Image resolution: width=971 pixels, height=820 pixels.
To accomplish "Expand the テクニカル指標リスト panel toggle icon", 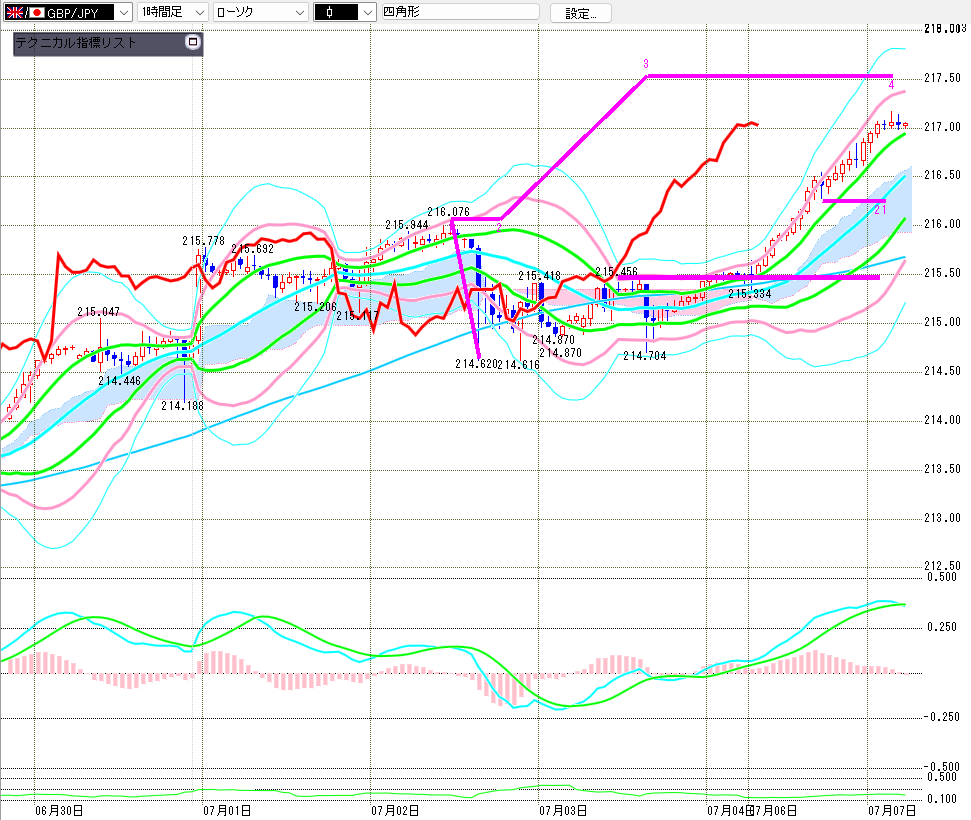I will [x=193, y=42].
